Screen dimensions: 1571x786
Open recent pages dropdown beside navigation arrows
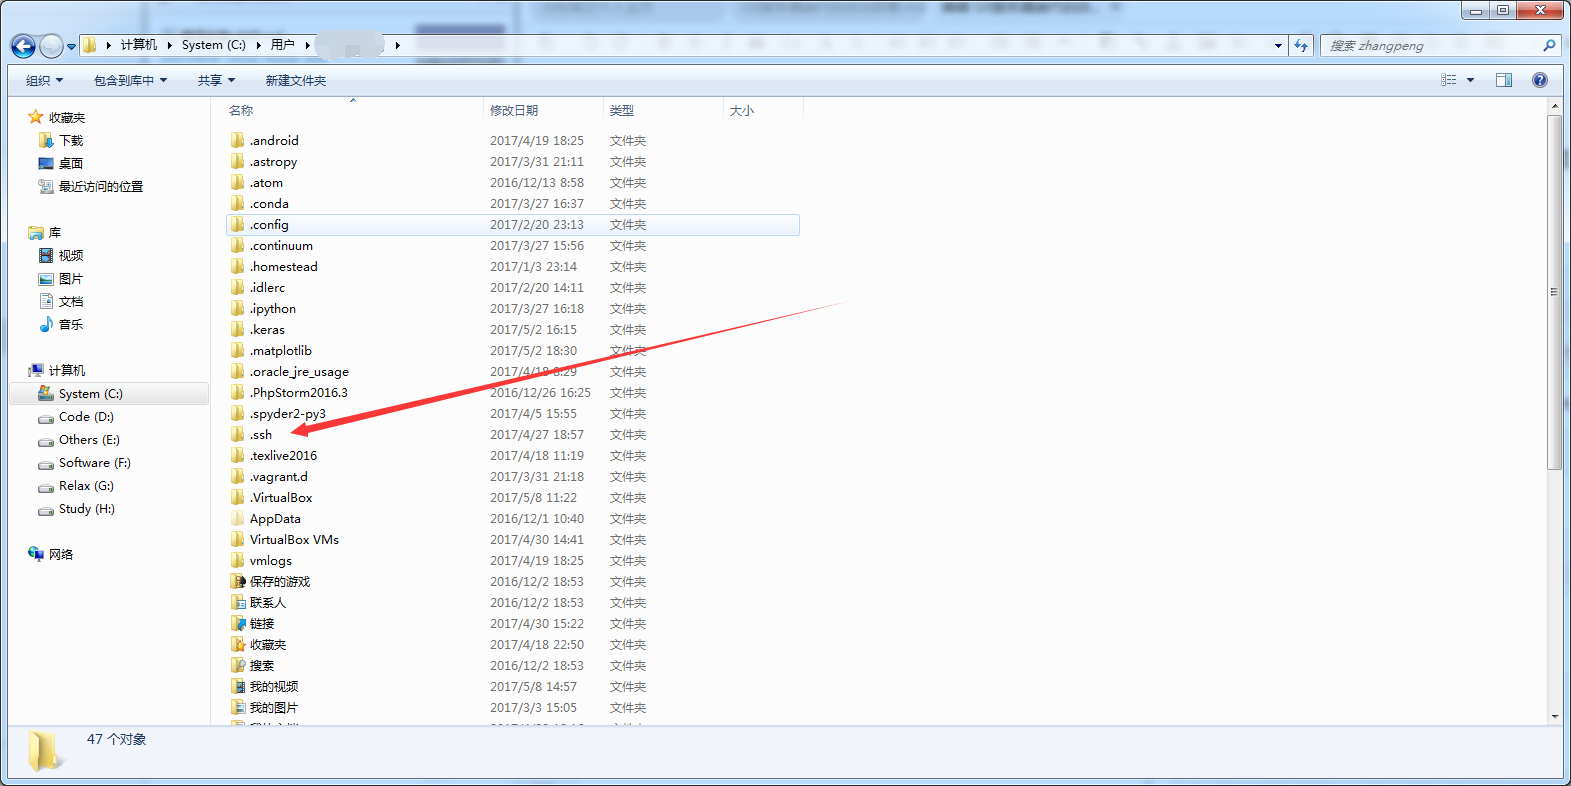(71, 47)
